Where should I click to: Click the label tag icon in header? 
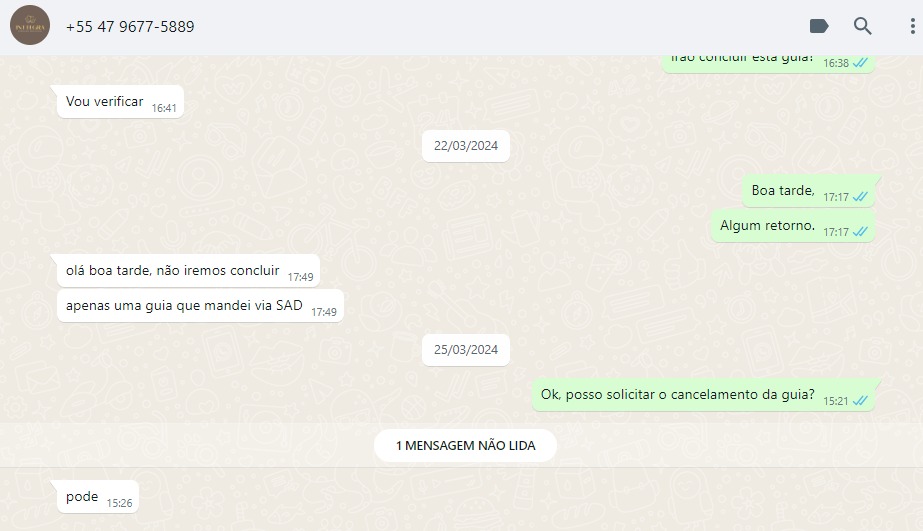click(x=819, y=26)
